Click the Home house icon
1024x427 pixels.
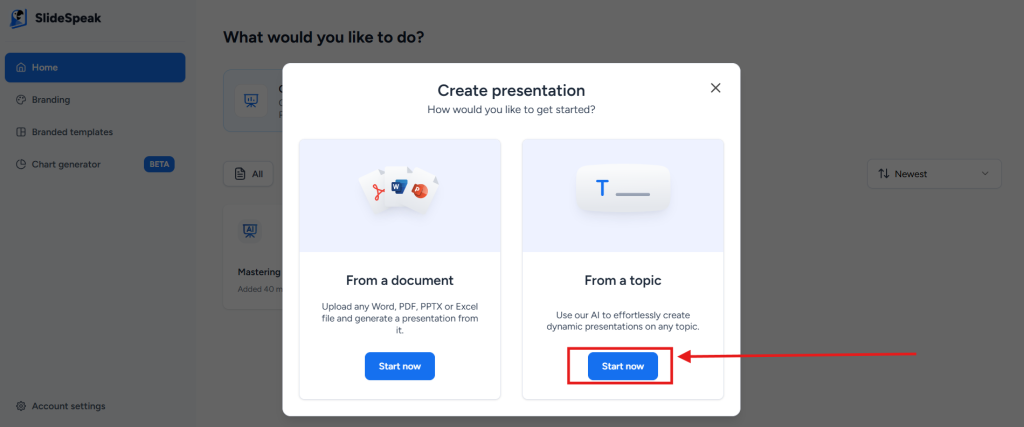coord(21,67)
